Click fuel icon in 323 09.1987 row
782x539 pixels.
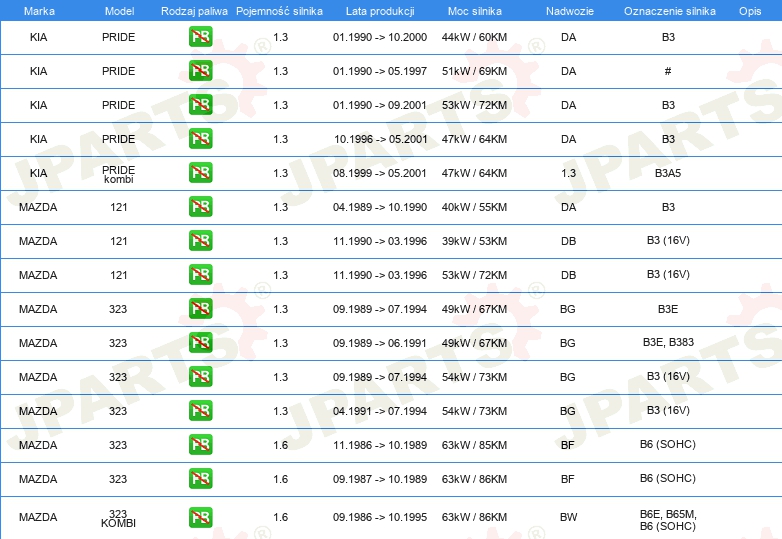click(x=200, y=478)
